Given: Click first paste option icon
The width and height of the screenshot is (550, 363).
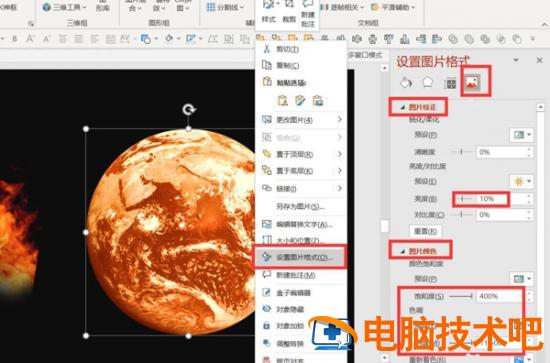Looking at the screenshot, I should point(283,101).
